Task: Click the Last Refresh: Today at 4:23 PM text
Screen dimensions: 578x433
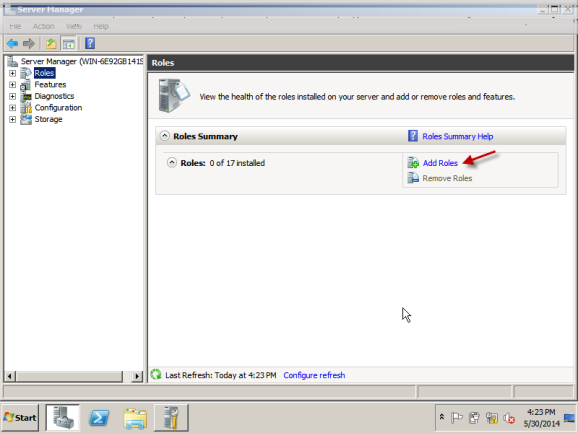Action: 220,375
